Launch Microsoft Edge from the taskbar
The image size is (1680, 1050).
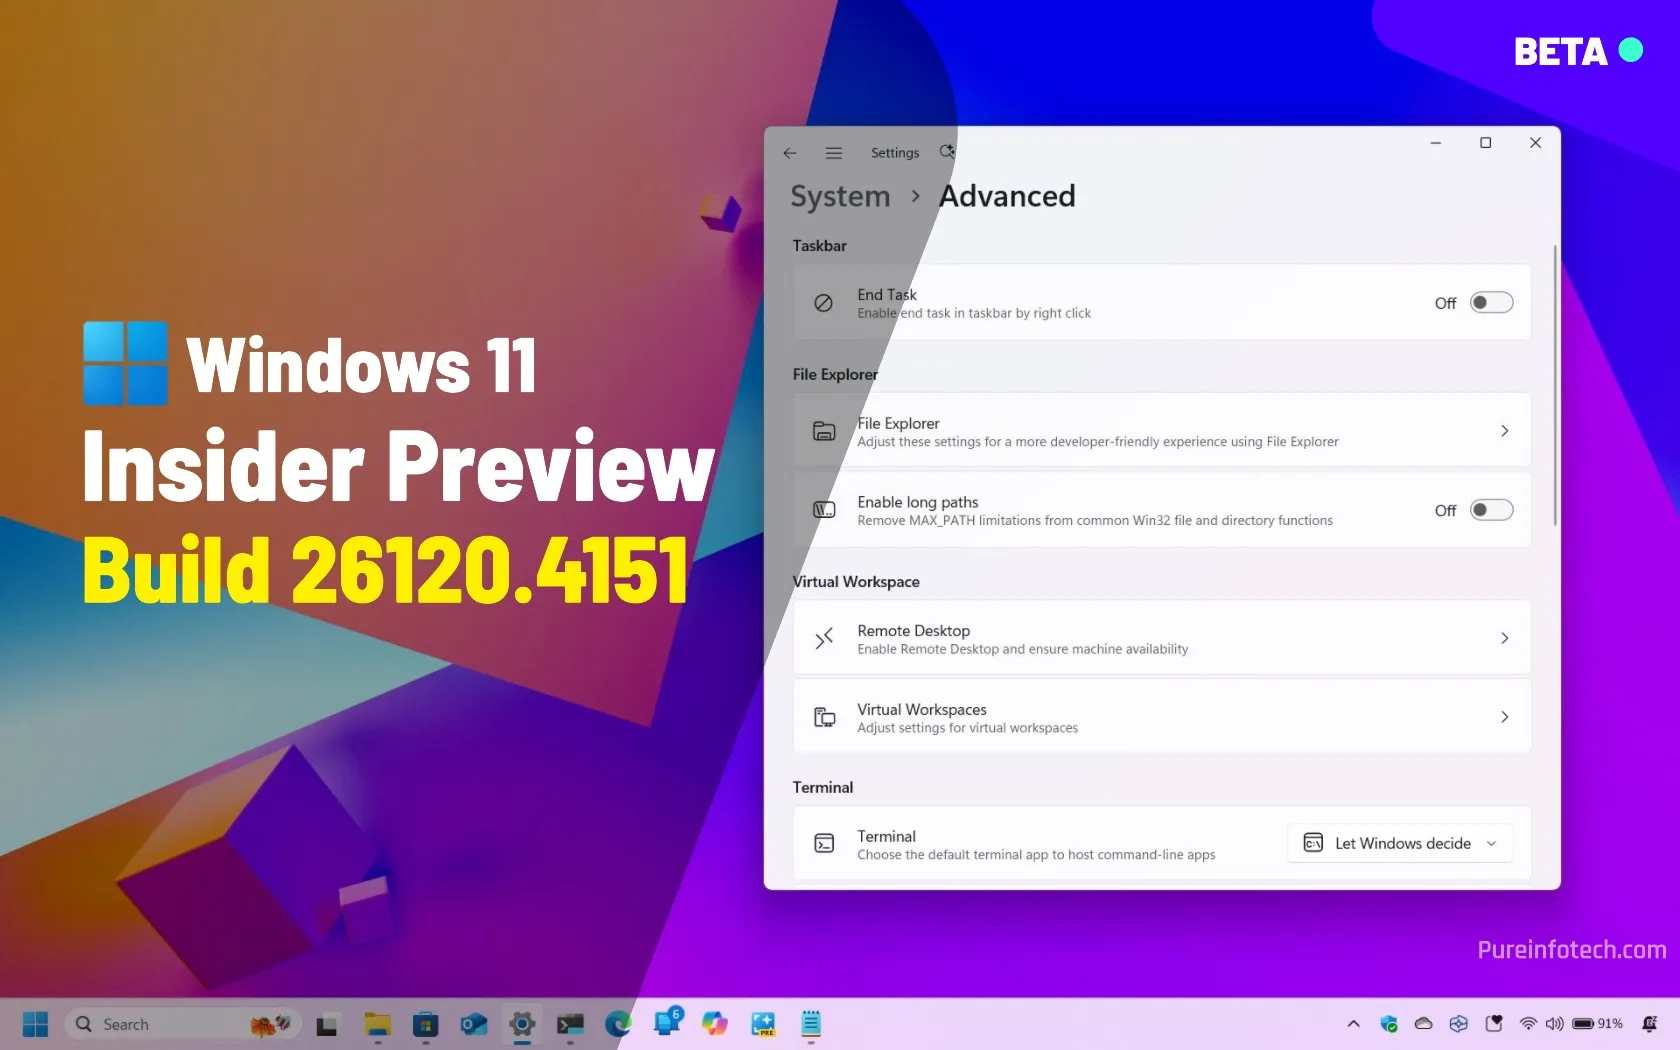[618, 1024]
